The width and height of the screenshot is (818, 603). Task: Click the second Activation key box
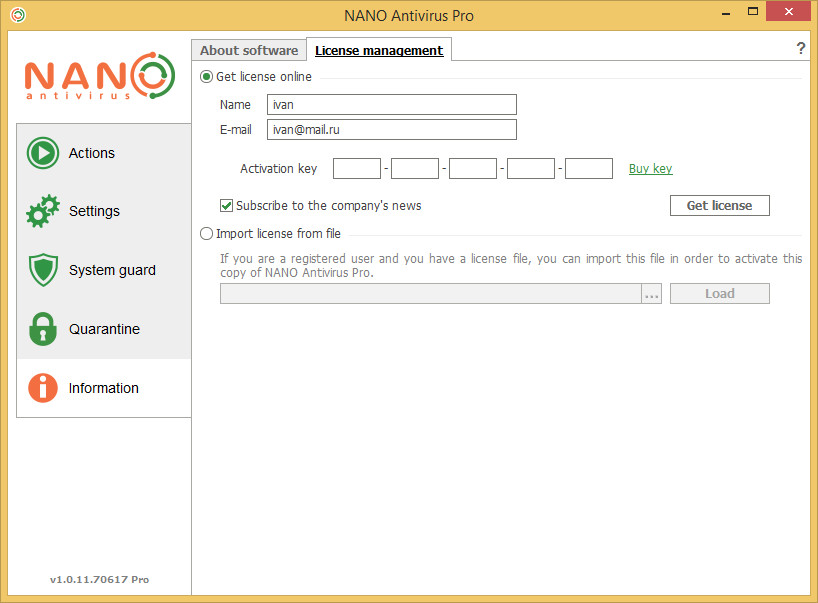click(415, 168)
